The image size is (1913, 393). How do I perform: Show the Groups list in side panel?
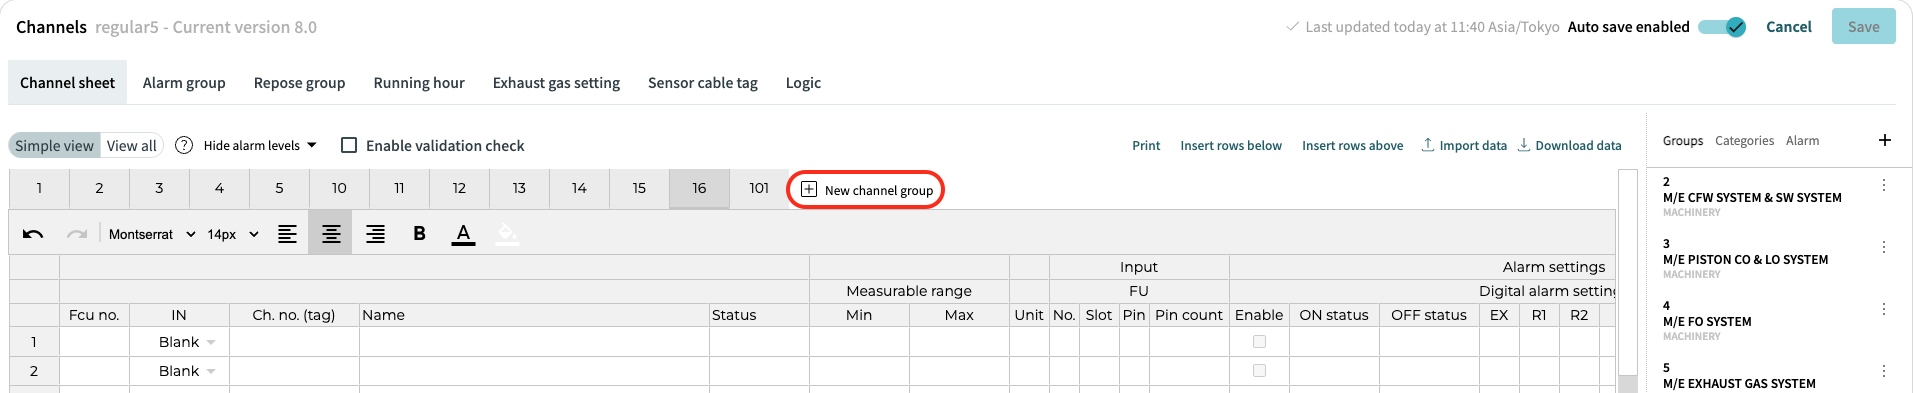coord(1683,141)
